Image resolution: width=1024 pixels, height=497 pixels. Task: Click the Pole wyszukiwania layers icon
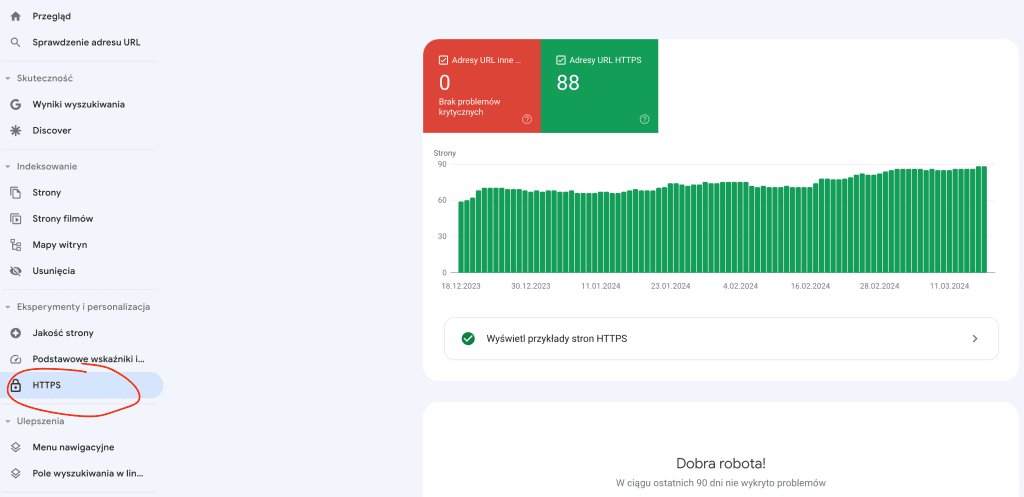pyautogui.click(x=16, y=473)
